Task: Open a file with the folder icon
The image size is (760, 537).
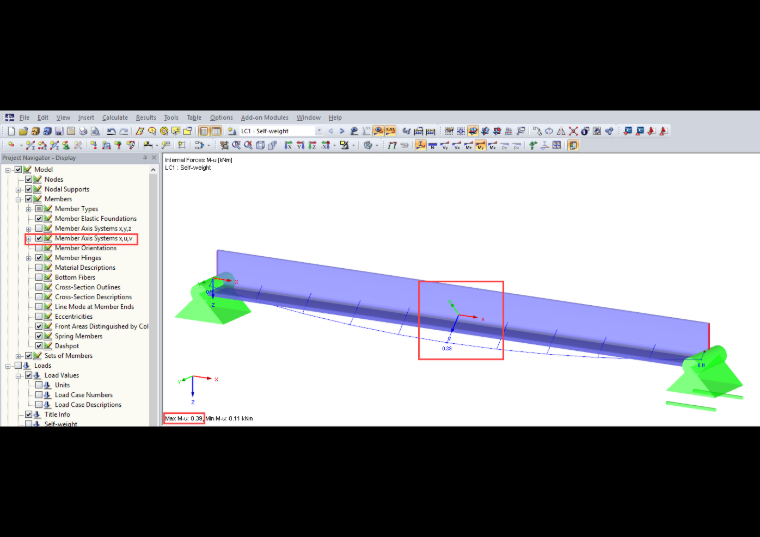Action: click(x=23, y=131)
